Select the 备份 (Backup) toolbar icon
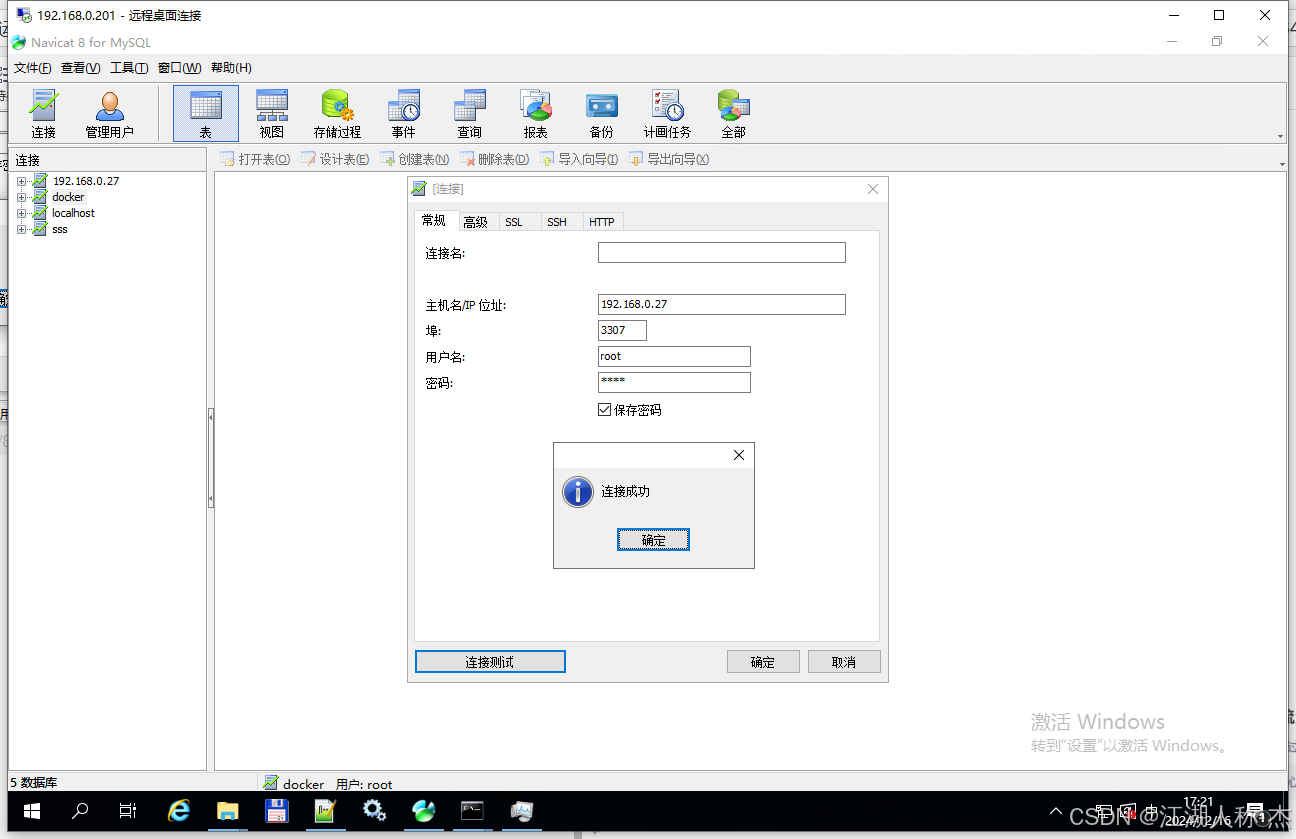 (602, 113)
